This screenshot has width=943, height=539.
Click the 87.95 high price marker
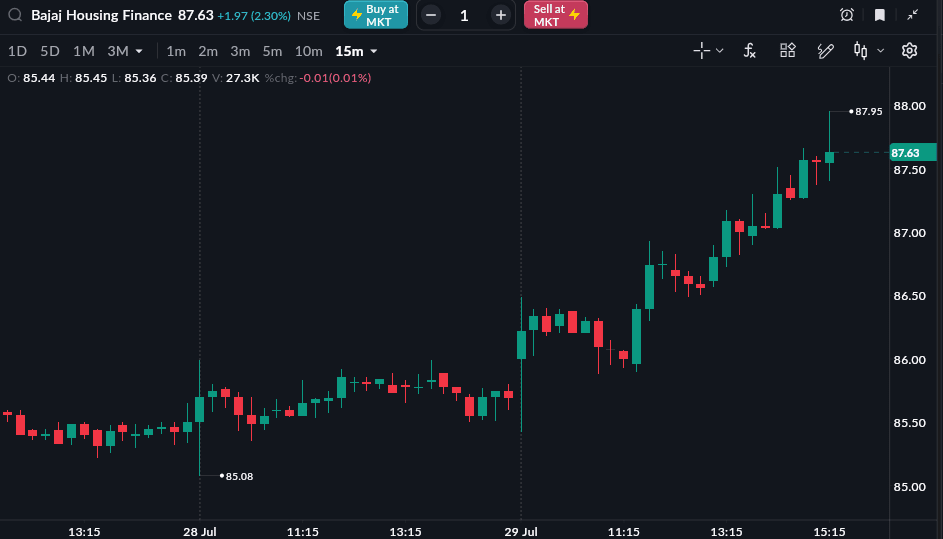coord(868,111)
